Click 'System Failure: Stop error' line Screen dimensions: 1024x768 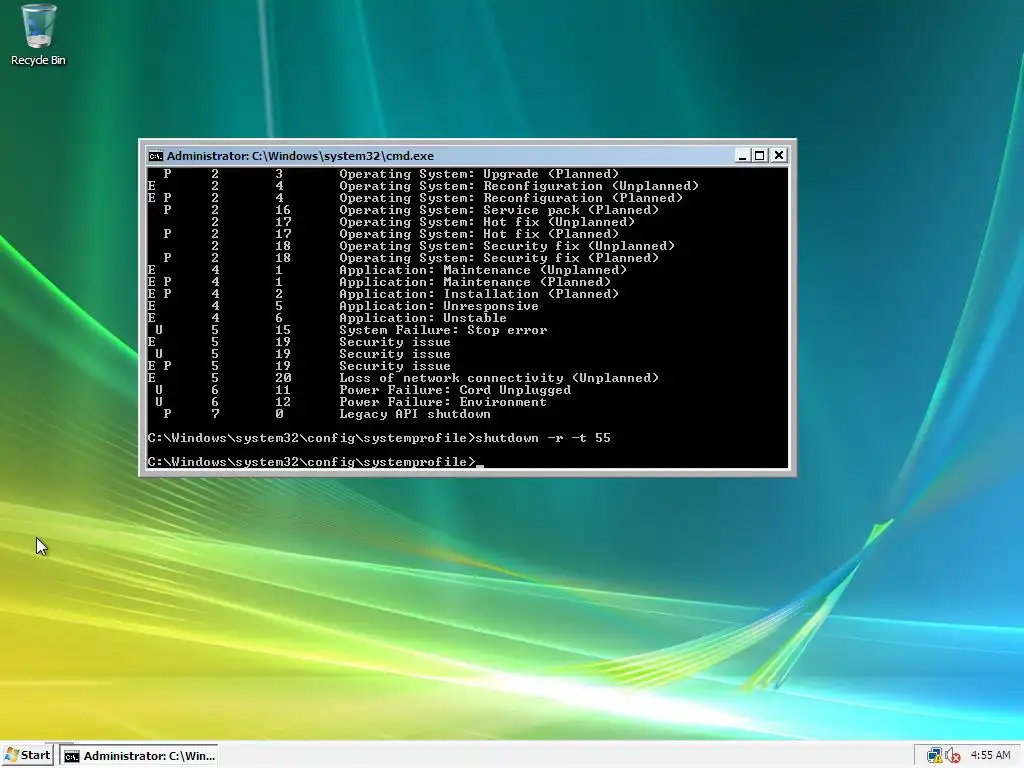tap(443, 330)
